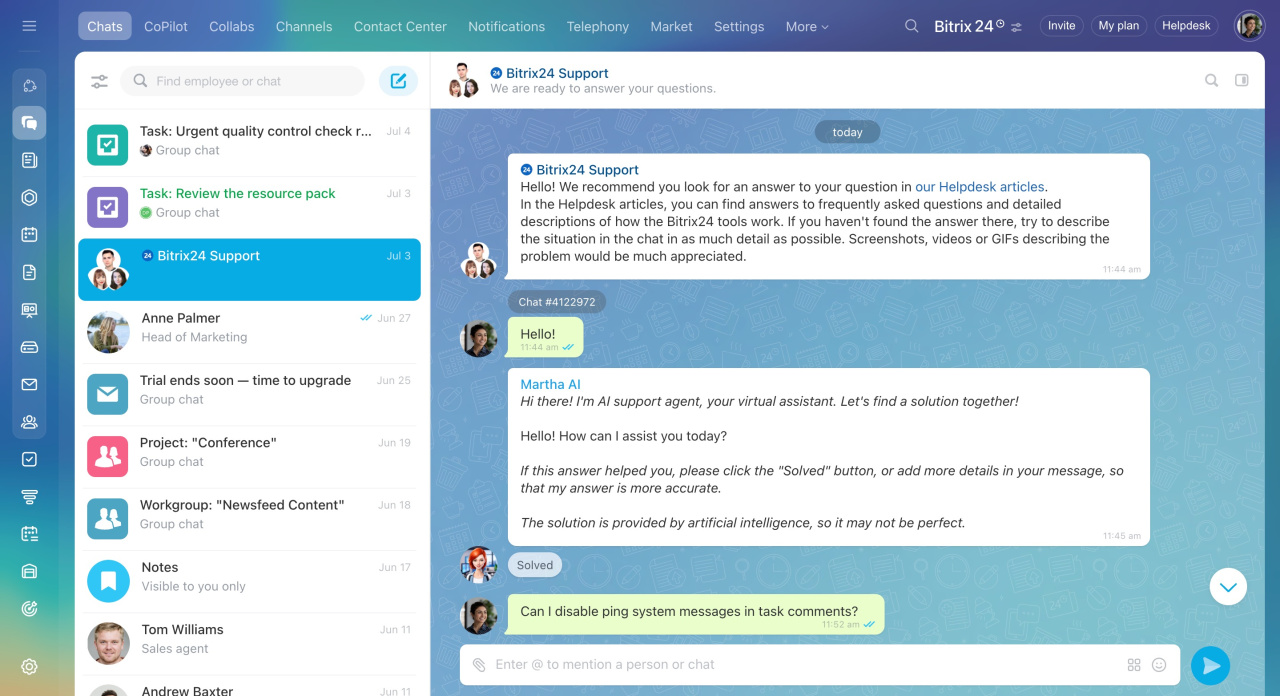Open the chat apps grid icon
Image resolution: width=1280 pixels, height=696 pixels.
[1134, 665]
